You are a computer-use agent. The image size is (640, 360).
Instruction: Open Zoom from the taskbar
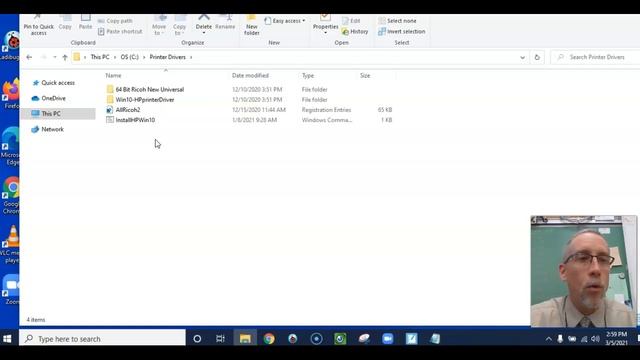pos(388,339)
